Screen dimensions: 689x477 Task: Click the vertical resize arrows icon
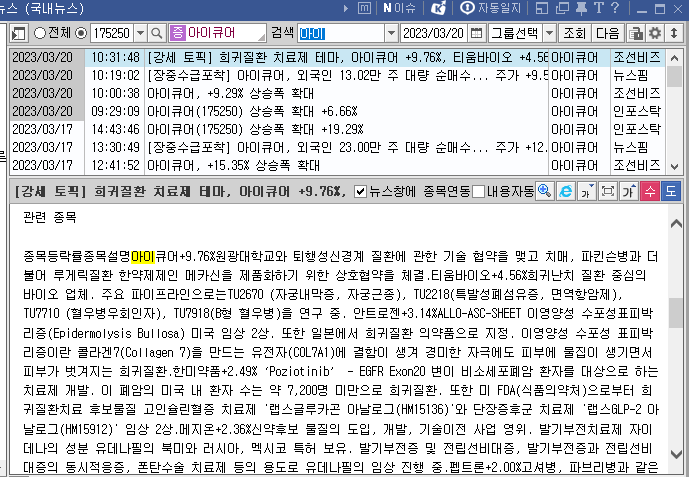click(674, 33)
